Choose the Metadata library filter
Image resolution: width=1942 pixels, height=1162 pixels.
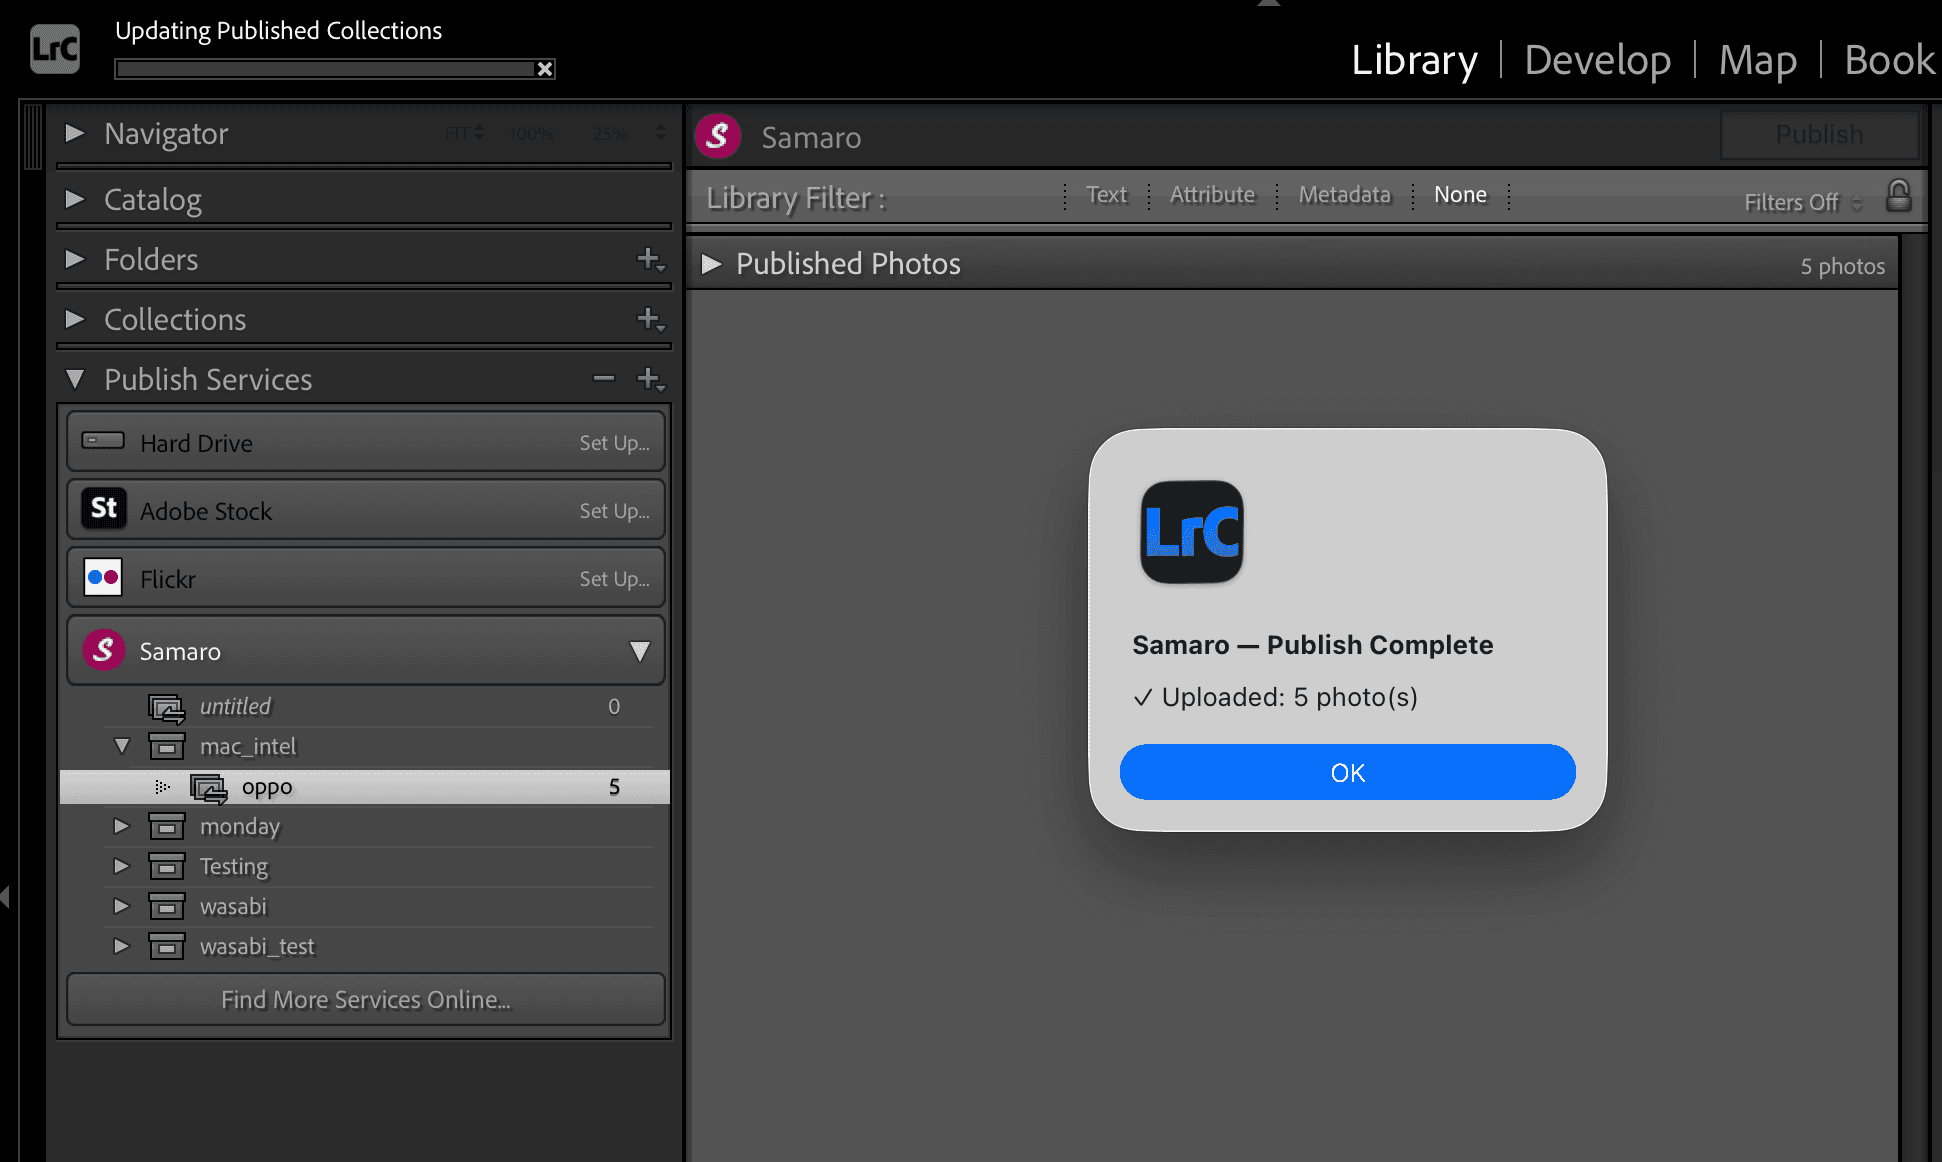tap(1344, 195)
